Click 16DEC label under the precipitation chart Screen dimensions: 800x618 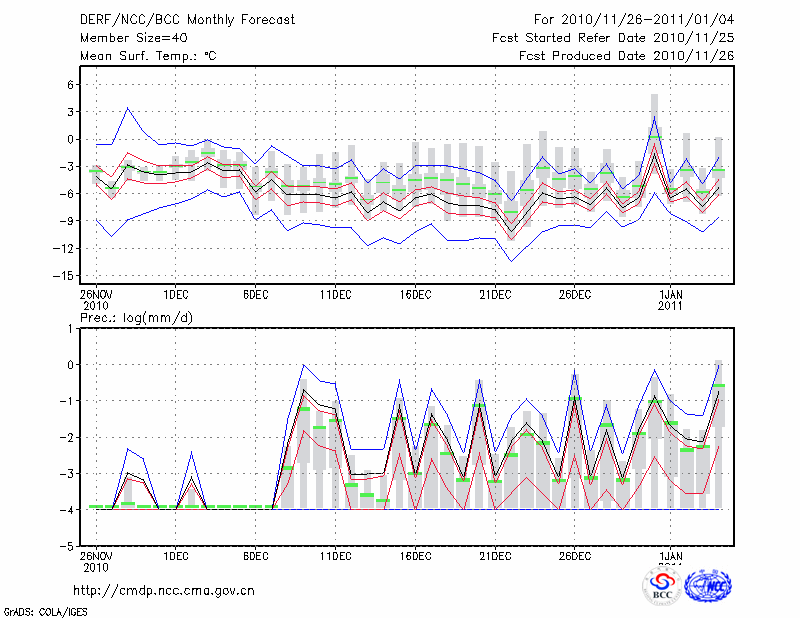click(x=415, y=555)
